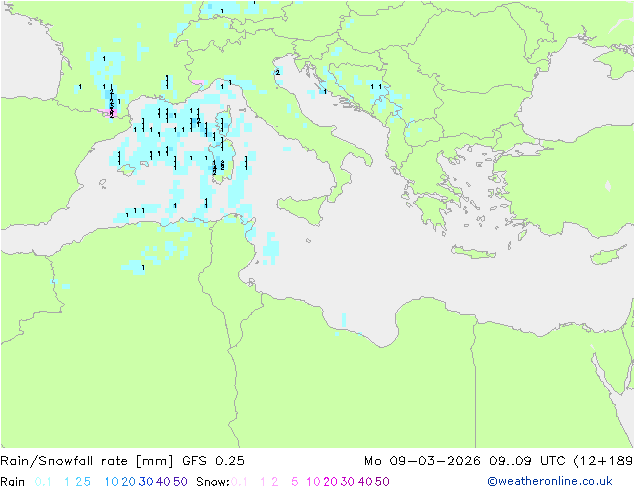
Task: Click the Rain/Snowfall rate [mm] title text
Action: pos(87,461)
